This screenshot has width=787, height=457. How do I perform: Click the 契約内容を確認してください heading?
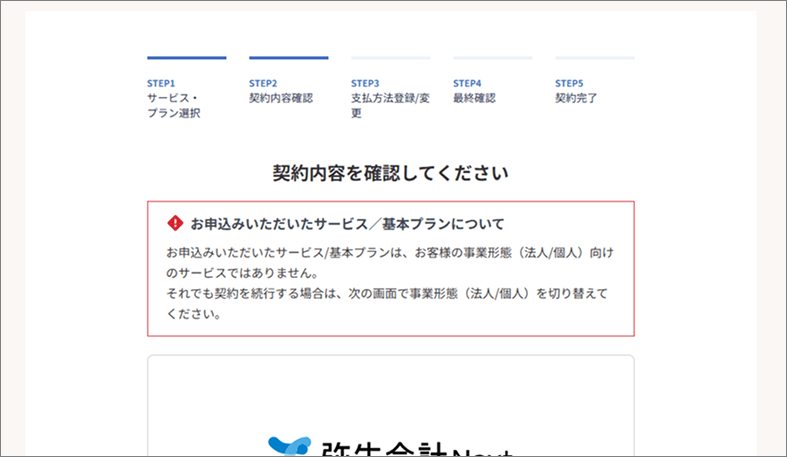pyautogui.click(x=390, y=173)
